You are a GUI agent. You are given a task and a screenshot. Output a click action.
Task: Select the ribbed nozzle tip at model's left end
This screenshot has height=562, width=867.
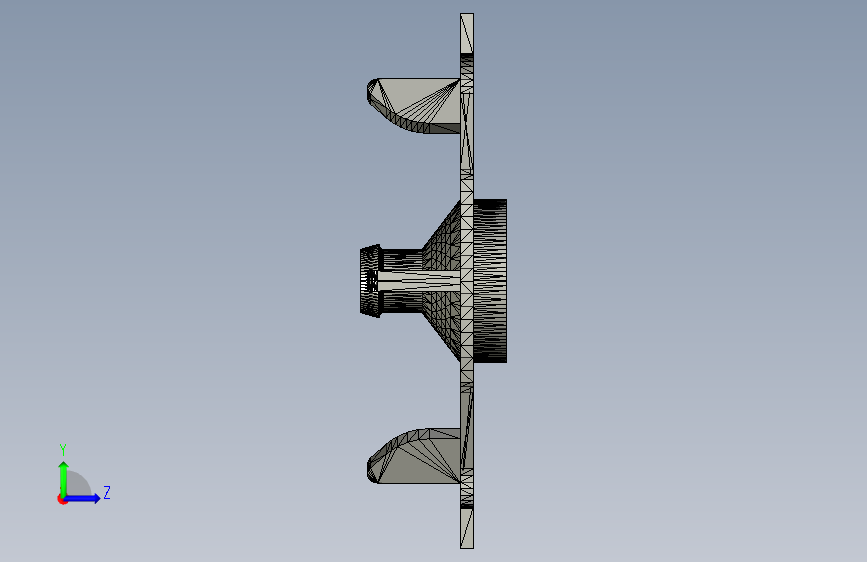coord(370,281)
